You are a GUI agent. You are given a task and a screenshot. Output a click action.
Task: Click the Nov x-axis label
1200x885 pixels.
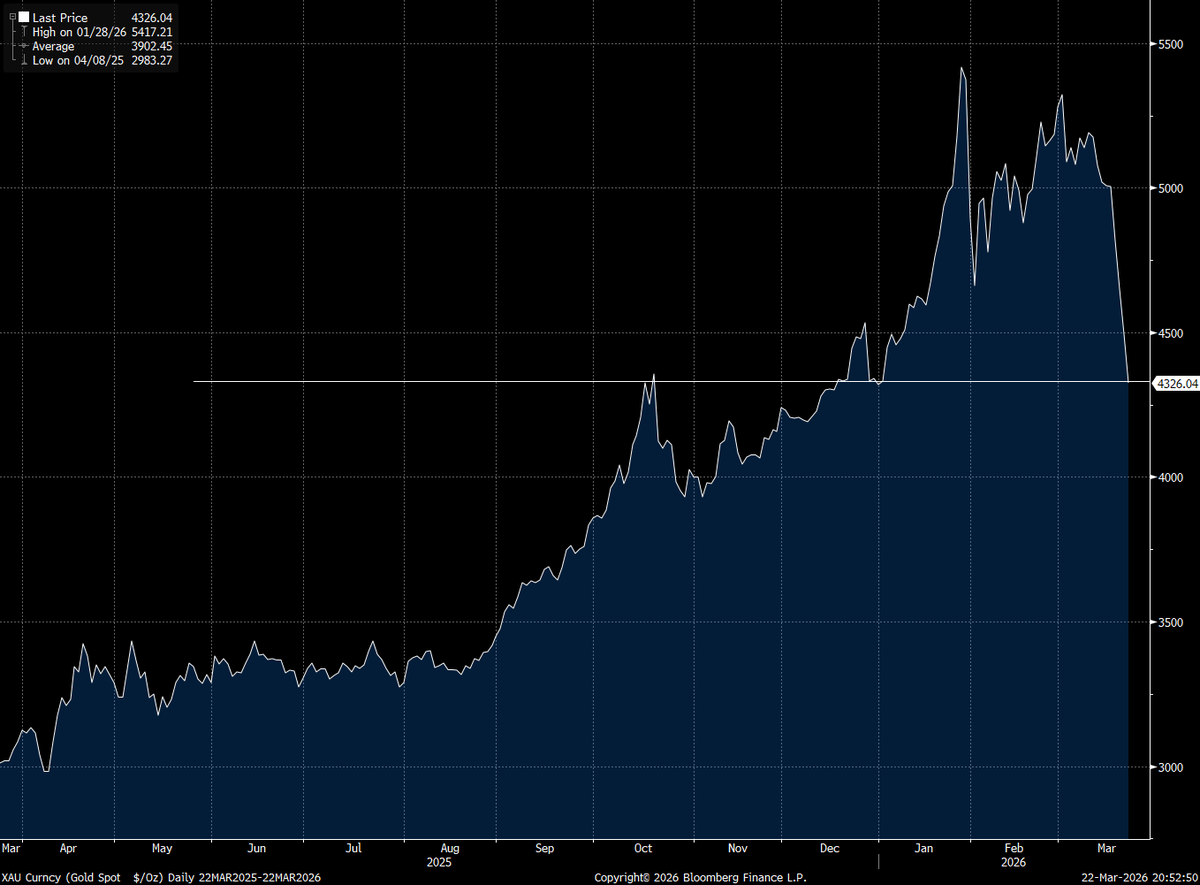tap(737, 848)
